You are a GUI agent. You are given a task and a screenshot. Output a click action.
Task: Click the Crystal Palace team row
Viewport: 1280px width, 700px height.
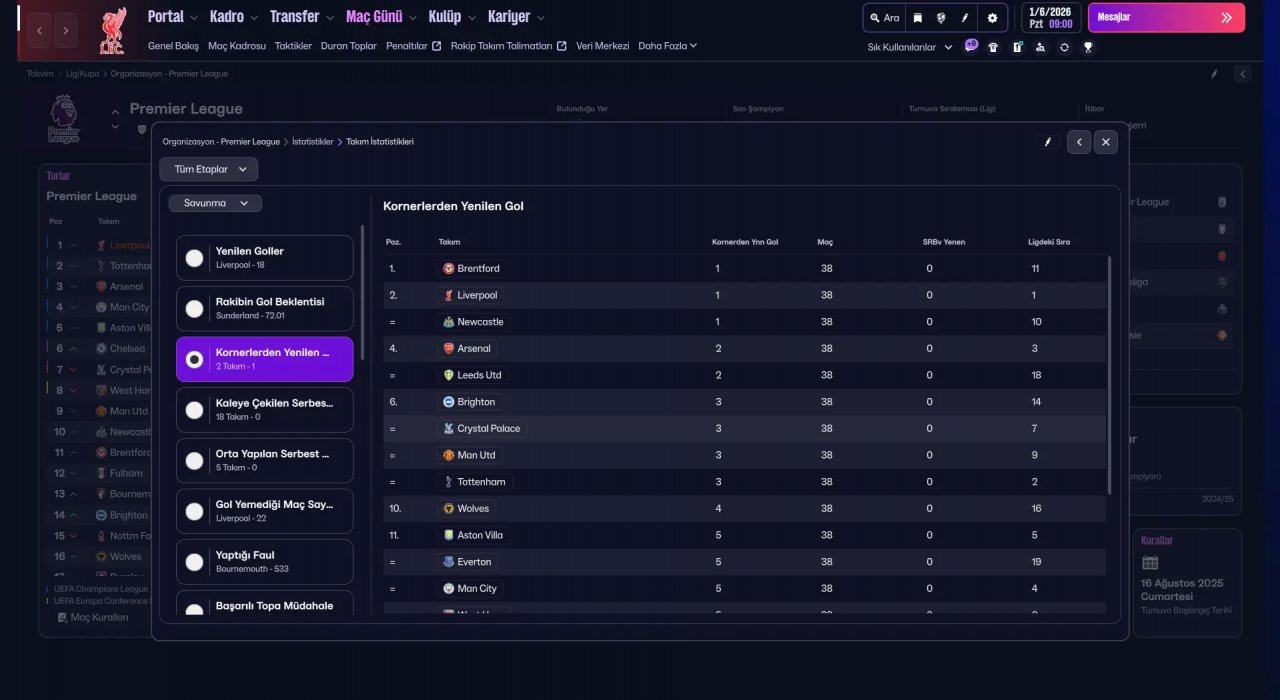coord(745,428)
